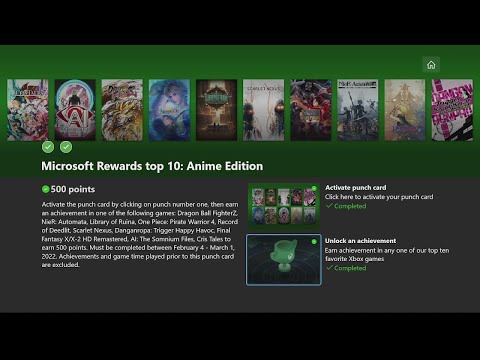Viewport: 480px width, 360px height.
Task: Click 'Click here to activate your punch card'
Action: pyautogui.click(x=379, y=197)
